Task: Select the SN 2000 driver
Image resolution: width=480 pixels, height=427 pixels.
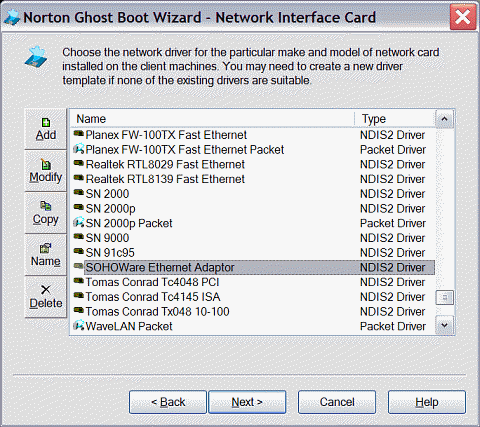Action: (x=253, y=194)
